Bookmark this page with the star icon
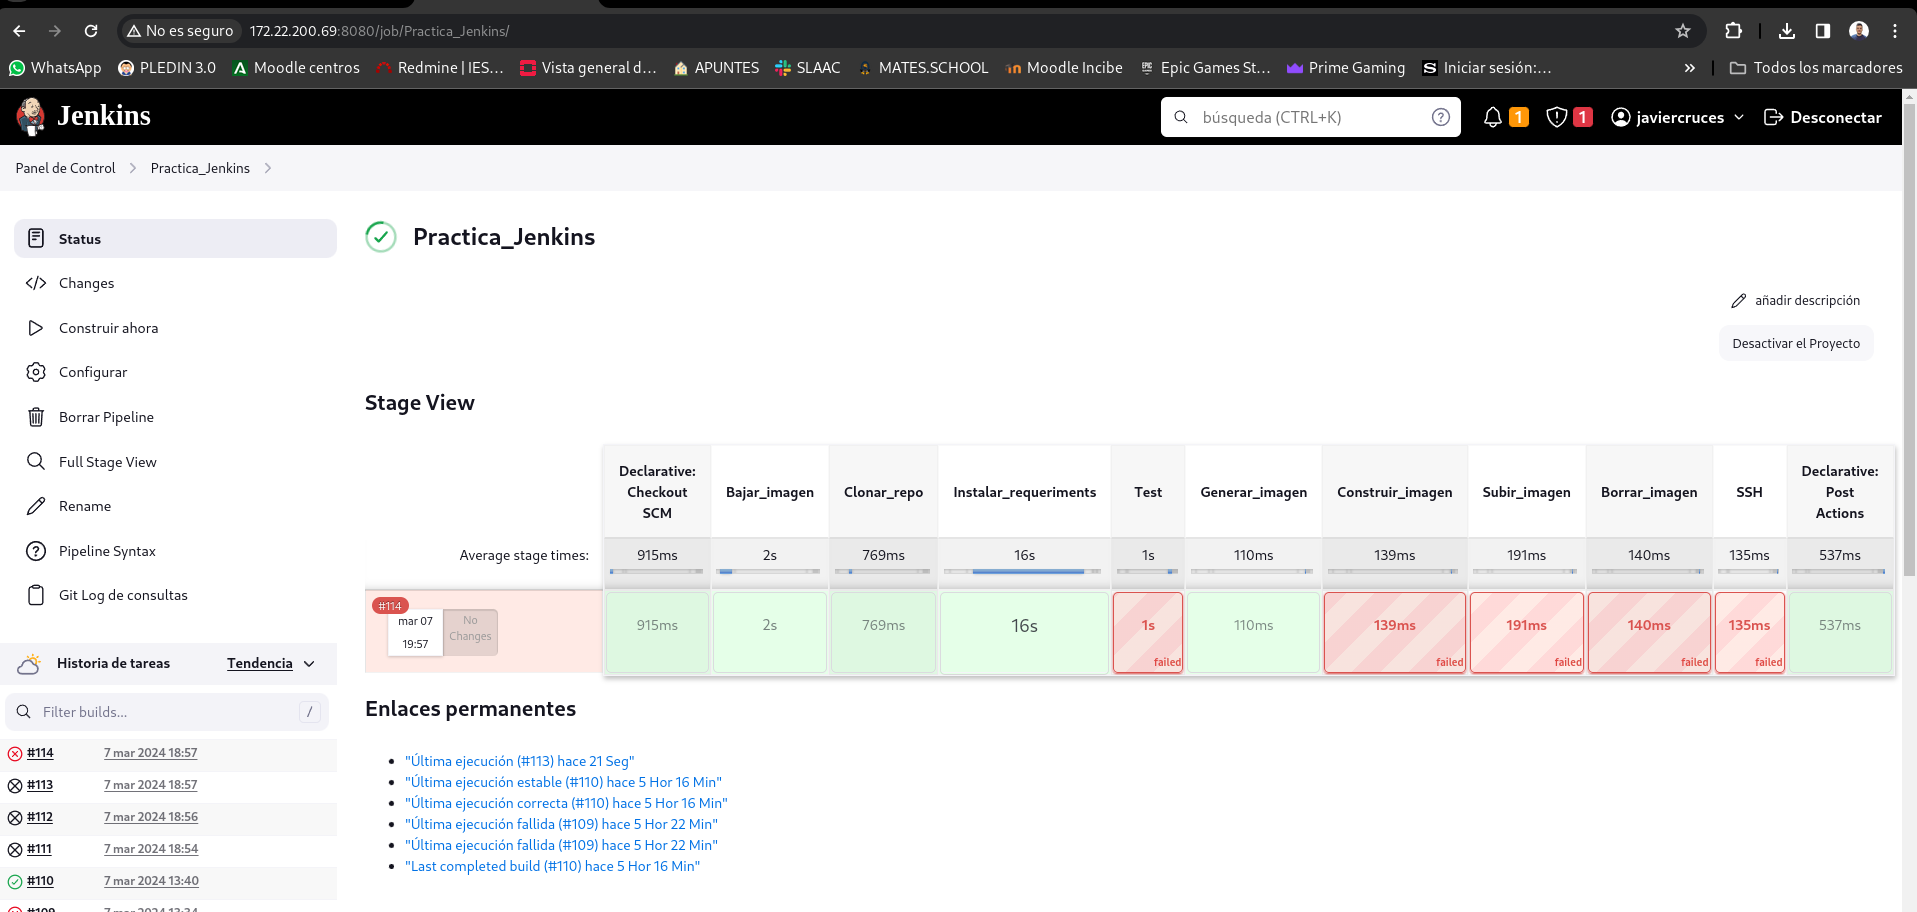The height and width of the screenshot is (912, 1917). coord(1683,31)
